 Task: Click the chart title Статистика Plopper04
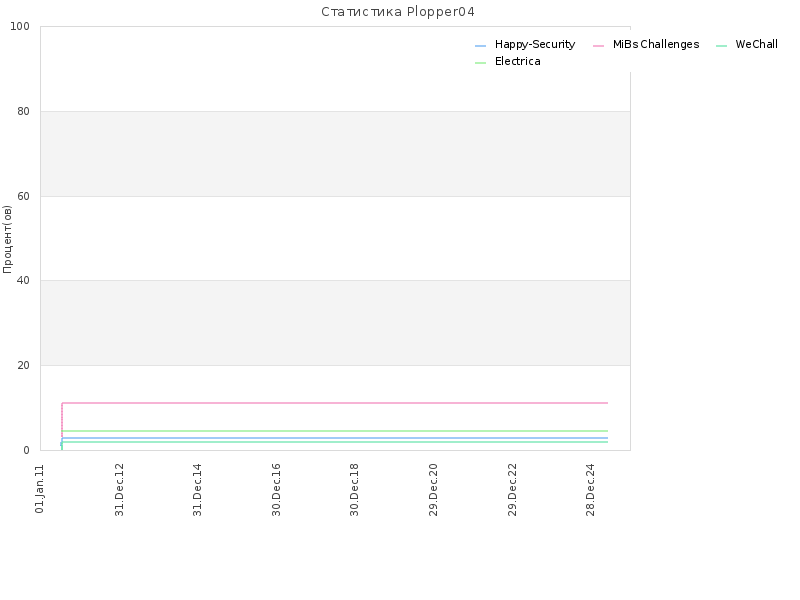[398, 12]
